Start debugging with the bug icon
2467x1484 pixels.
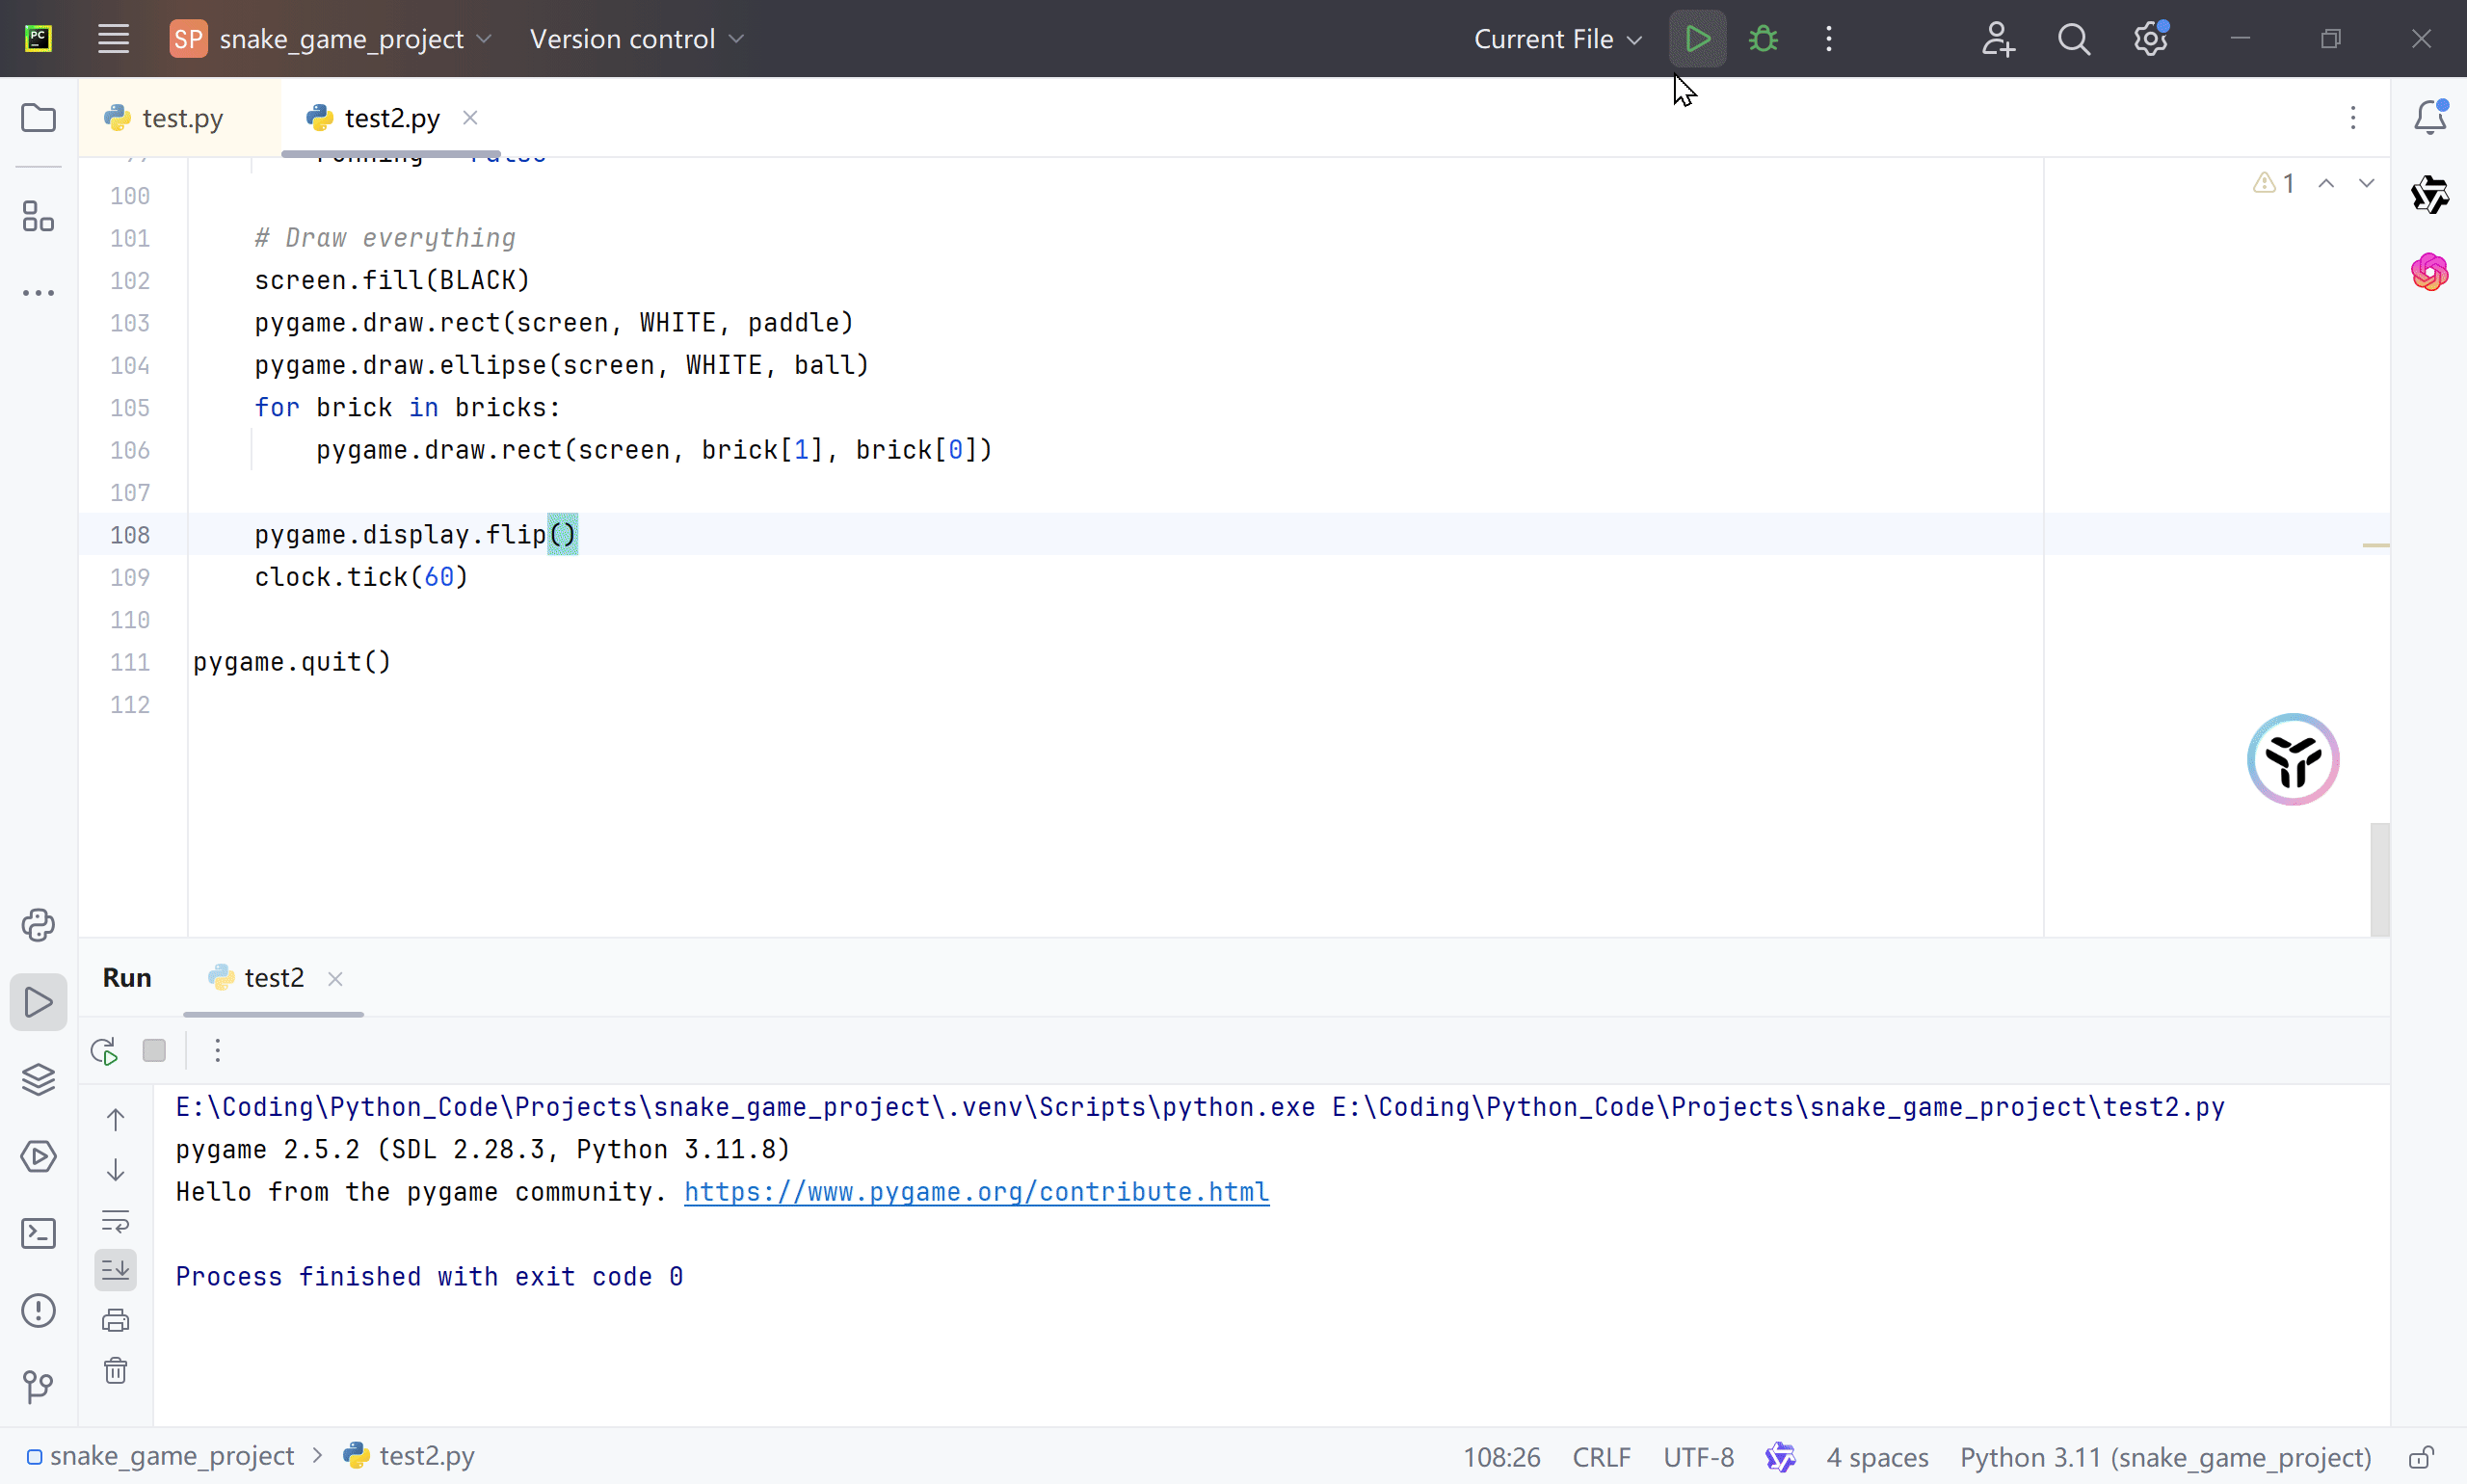tap(1763, 39)
